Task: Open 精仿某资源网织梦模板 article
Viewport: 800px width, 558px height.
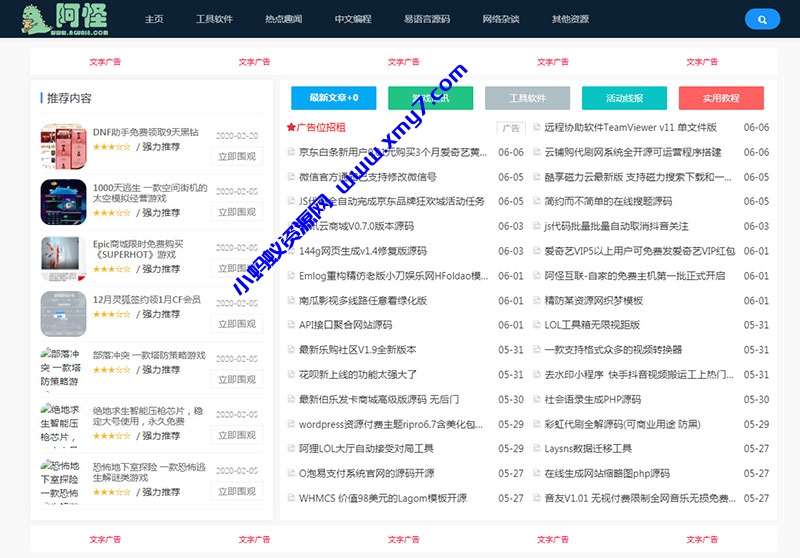Action: 593,300
